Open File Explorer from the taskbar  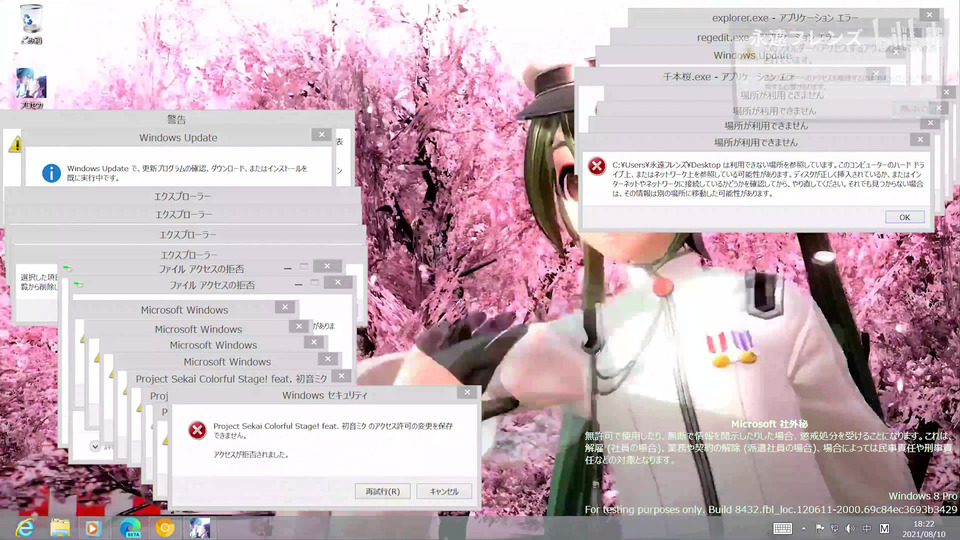point(60,528)
